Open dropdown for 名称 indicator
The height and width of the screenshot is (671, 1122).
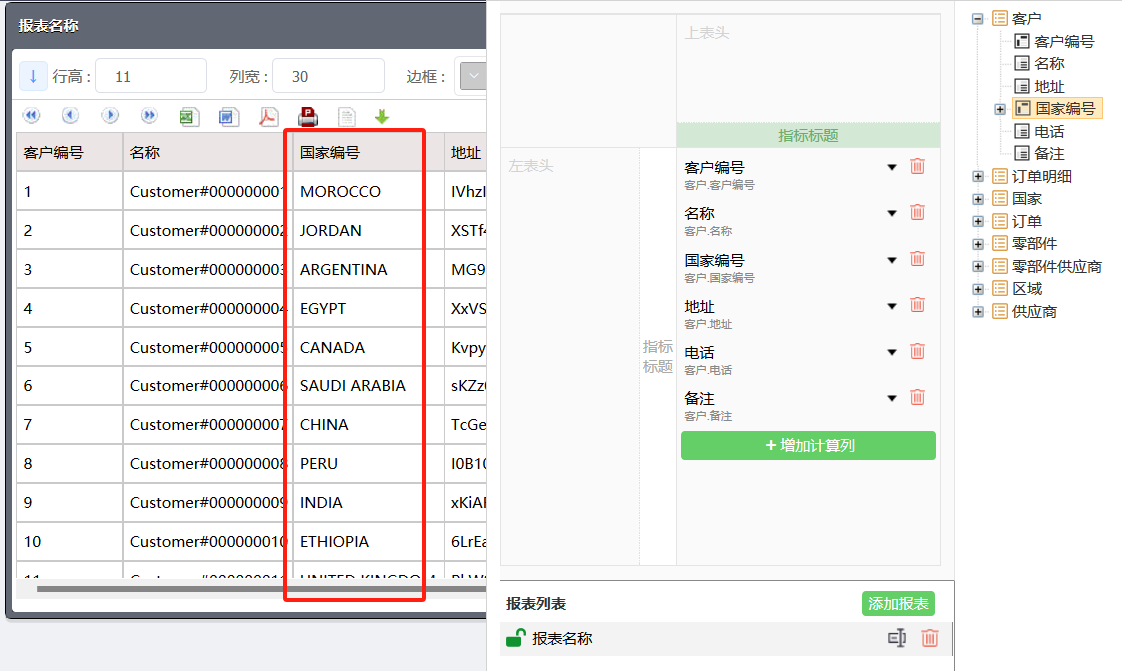tap(892, 213)
